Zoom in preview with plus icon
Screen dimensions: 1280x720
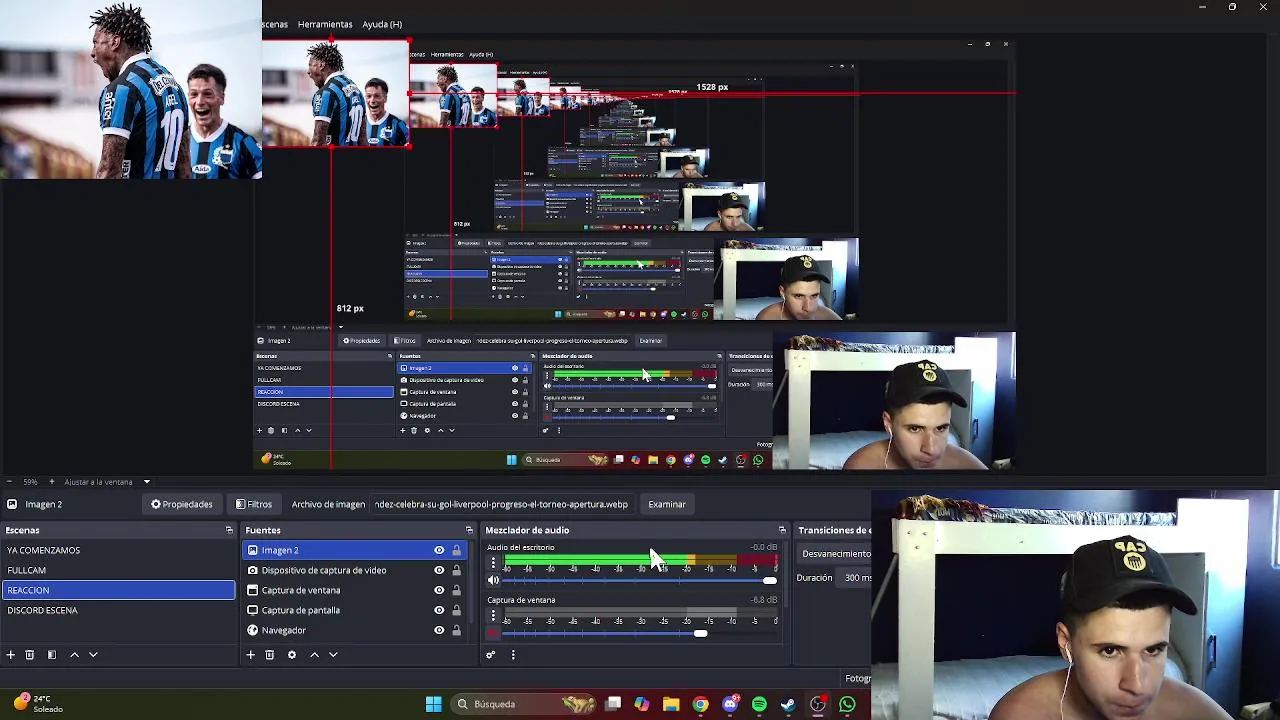[x=52, y=482]
